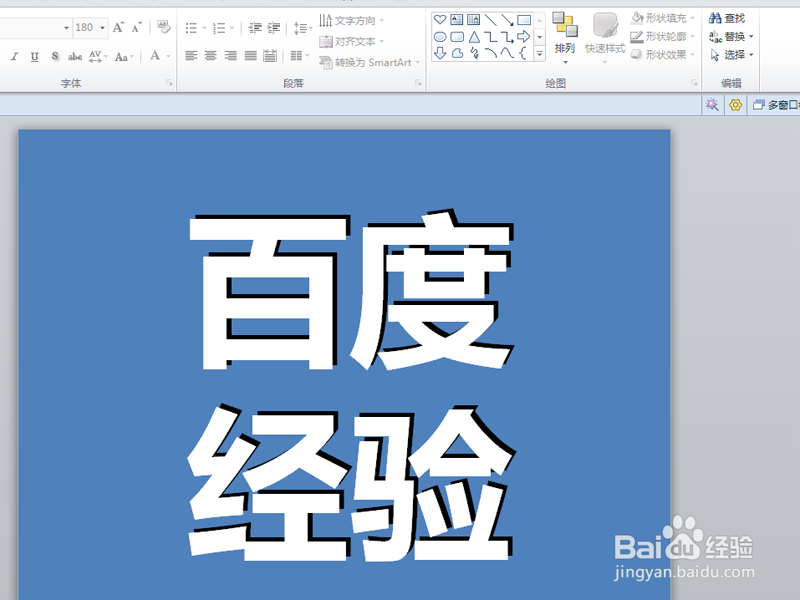Select the right block arrow shape
The height and width of the screenshot is (600, 800).
point(524,37)
